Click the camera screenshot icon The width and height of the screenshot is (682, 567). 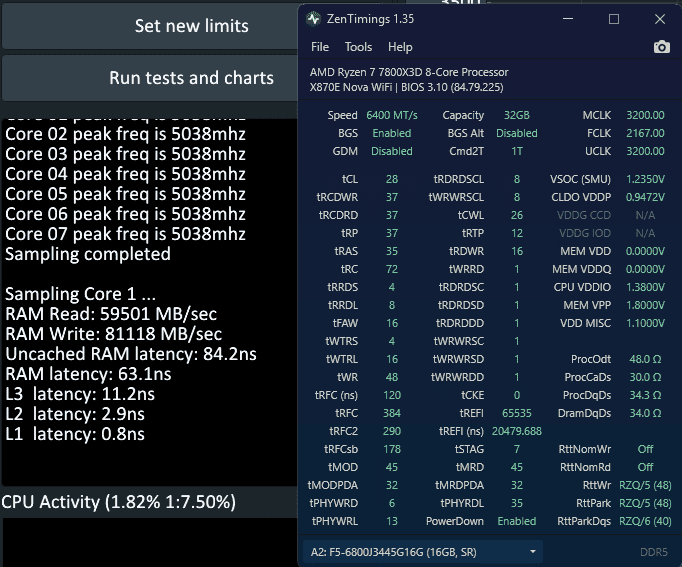coord(661,47)
